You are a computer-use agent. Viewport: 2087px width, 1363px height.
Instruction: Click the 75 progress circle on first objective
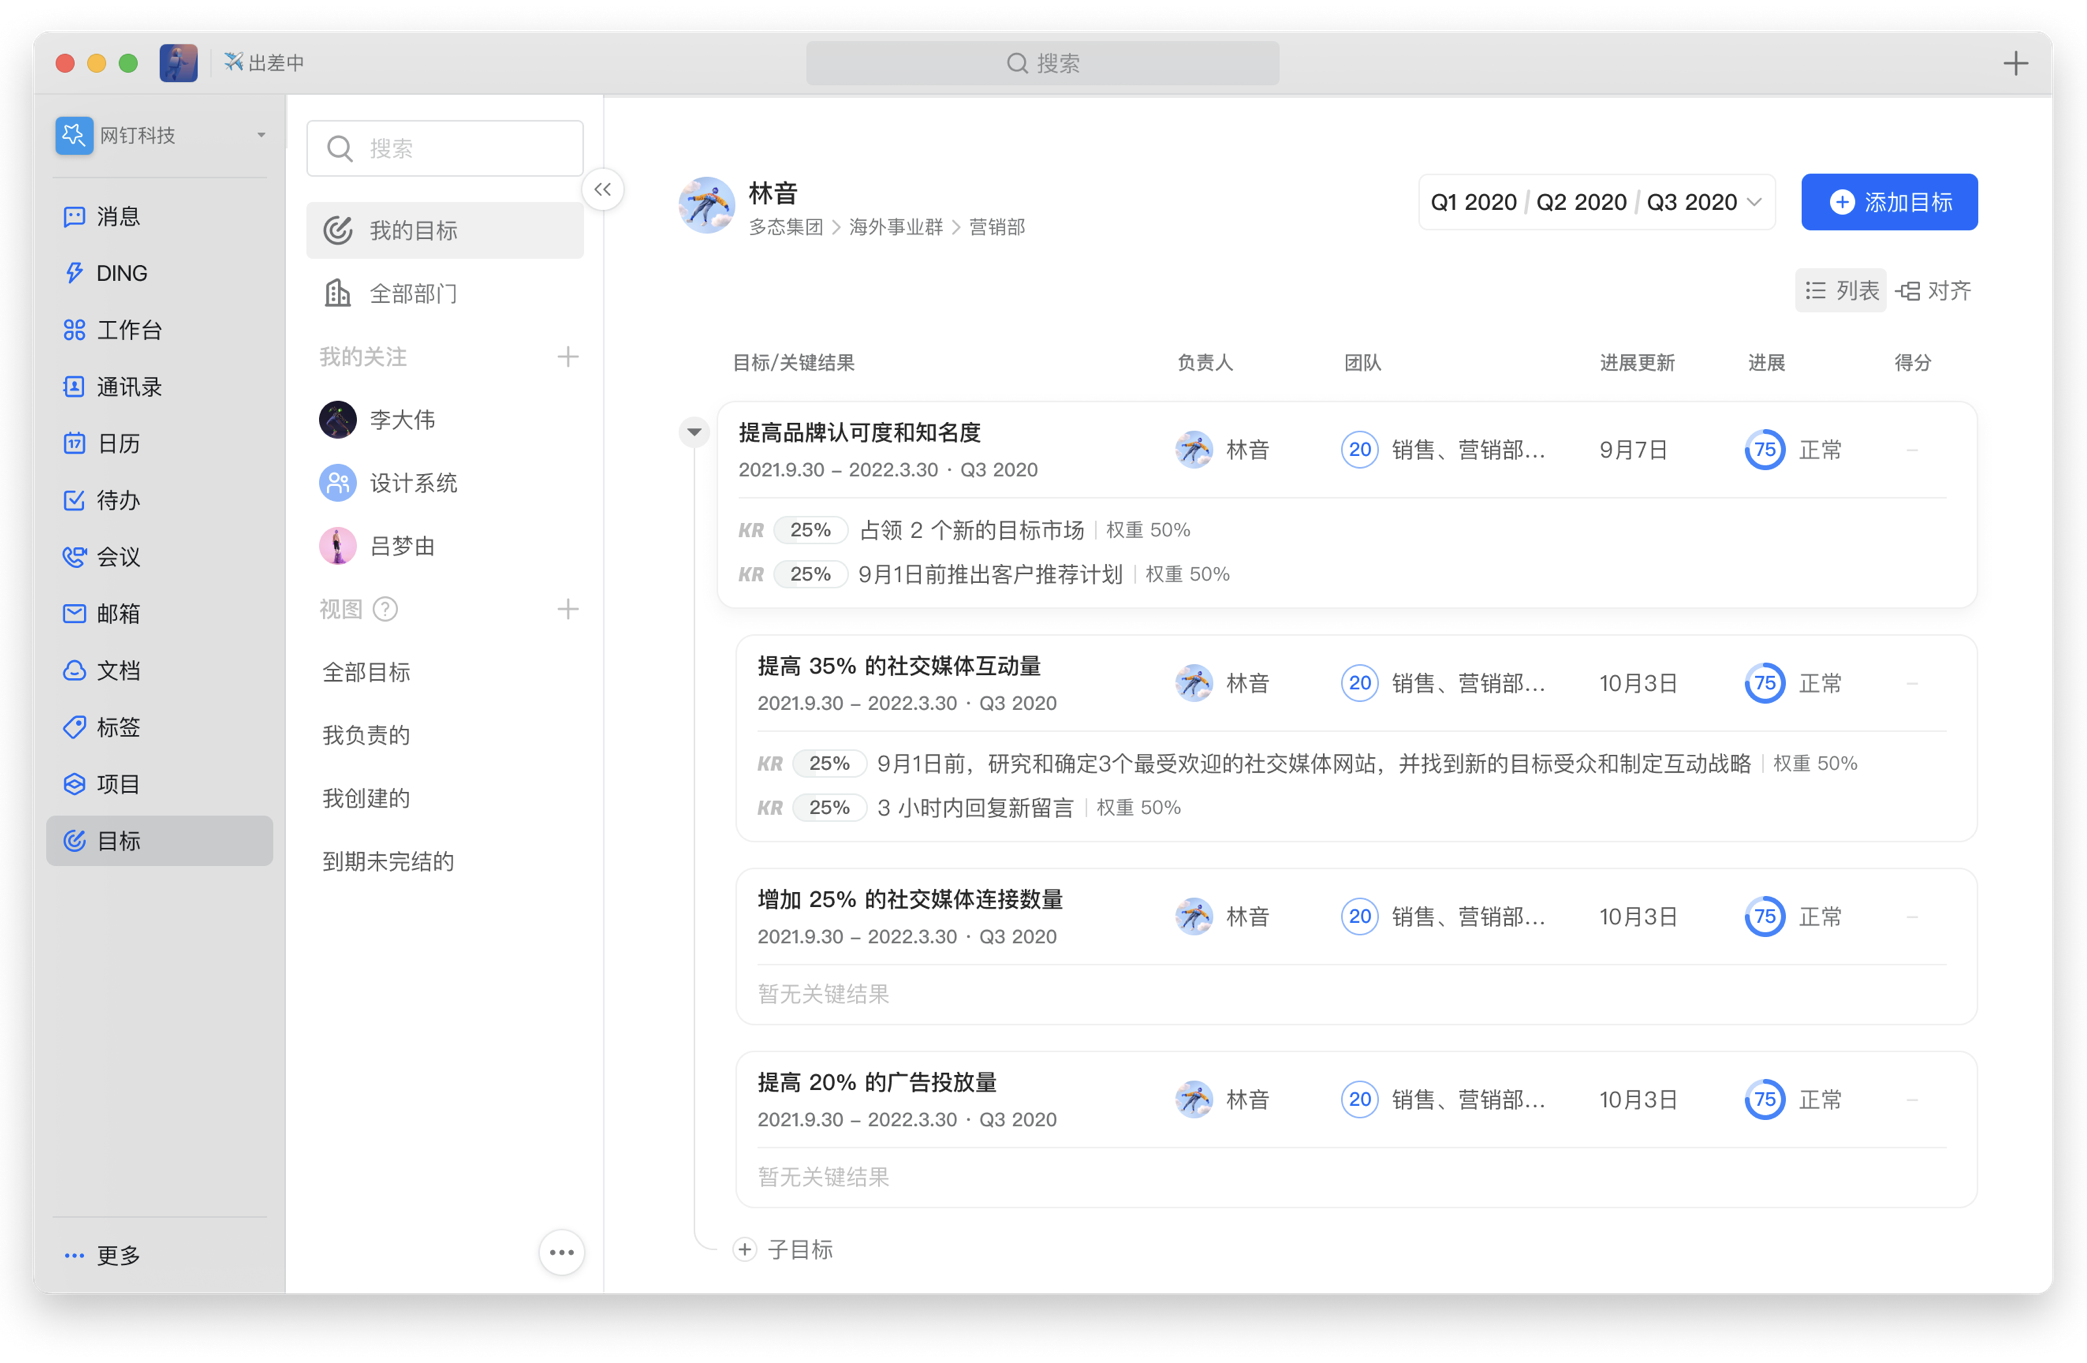pos(1764,449)
